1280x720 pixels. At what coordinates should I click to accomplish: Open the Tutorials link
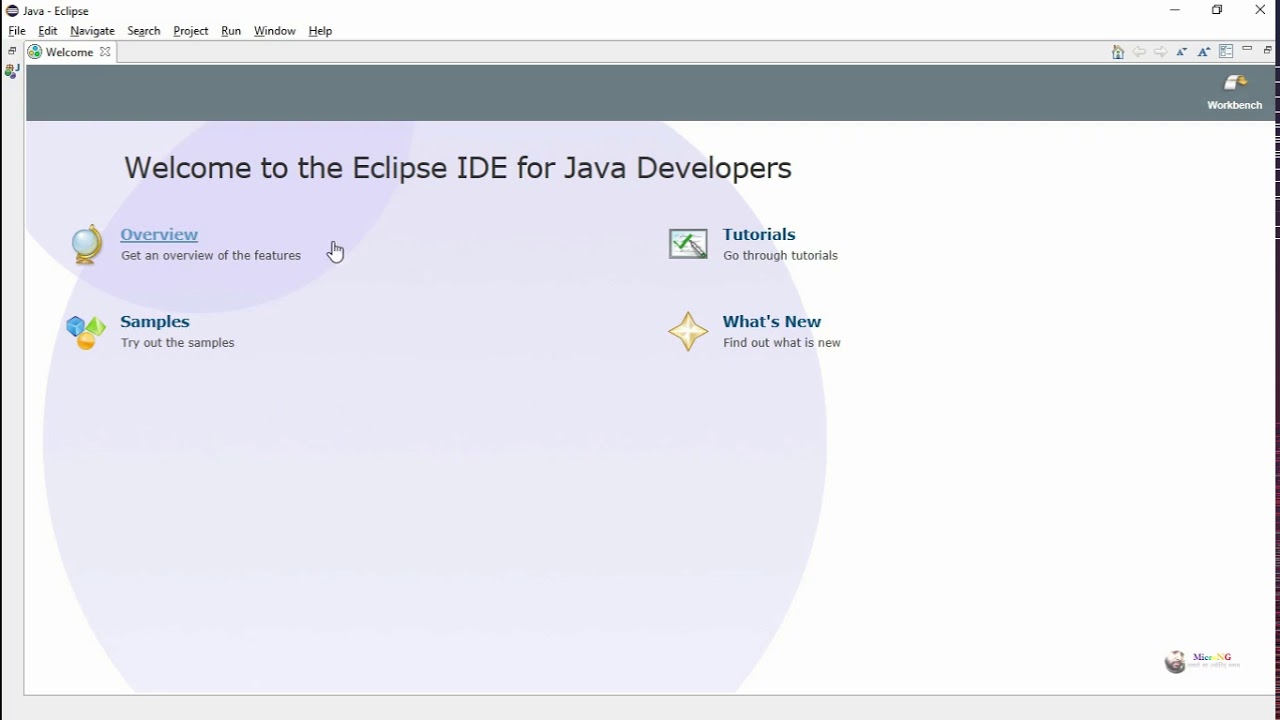click(x=759, y=234)
